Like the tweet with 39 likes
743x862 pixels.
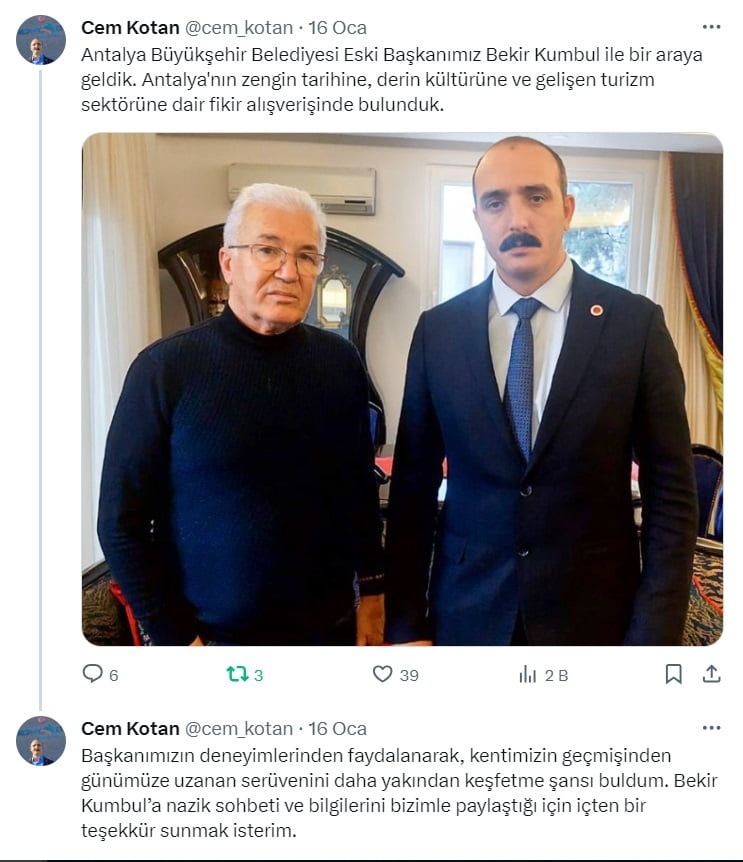tap(382, 674)
